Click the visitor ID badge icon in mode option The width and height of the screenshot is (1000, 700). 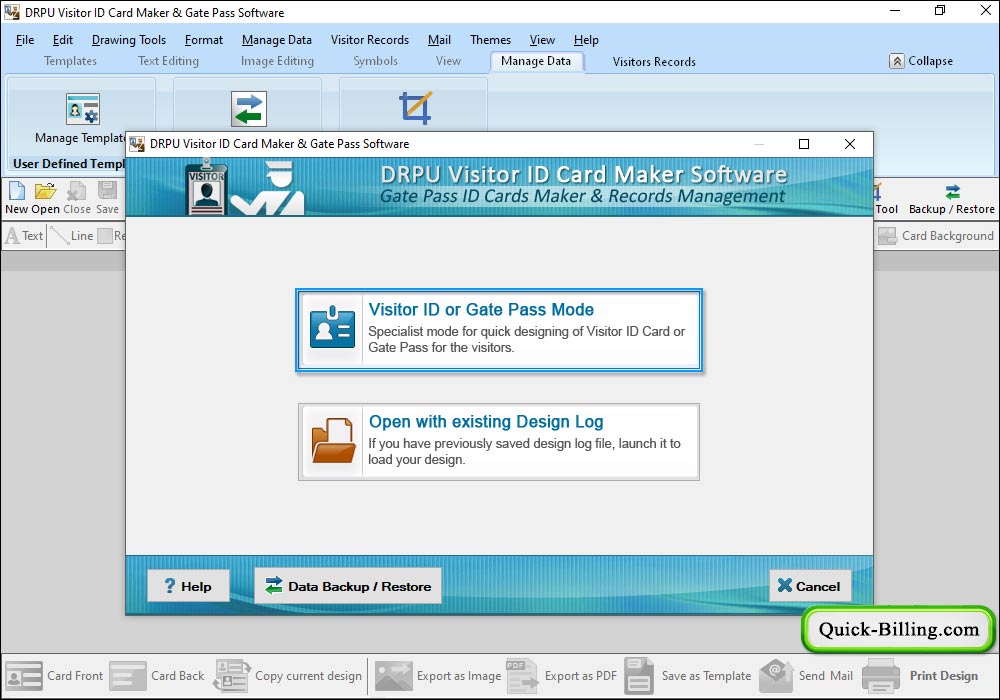pyautogui.click(x=332, y=328)
